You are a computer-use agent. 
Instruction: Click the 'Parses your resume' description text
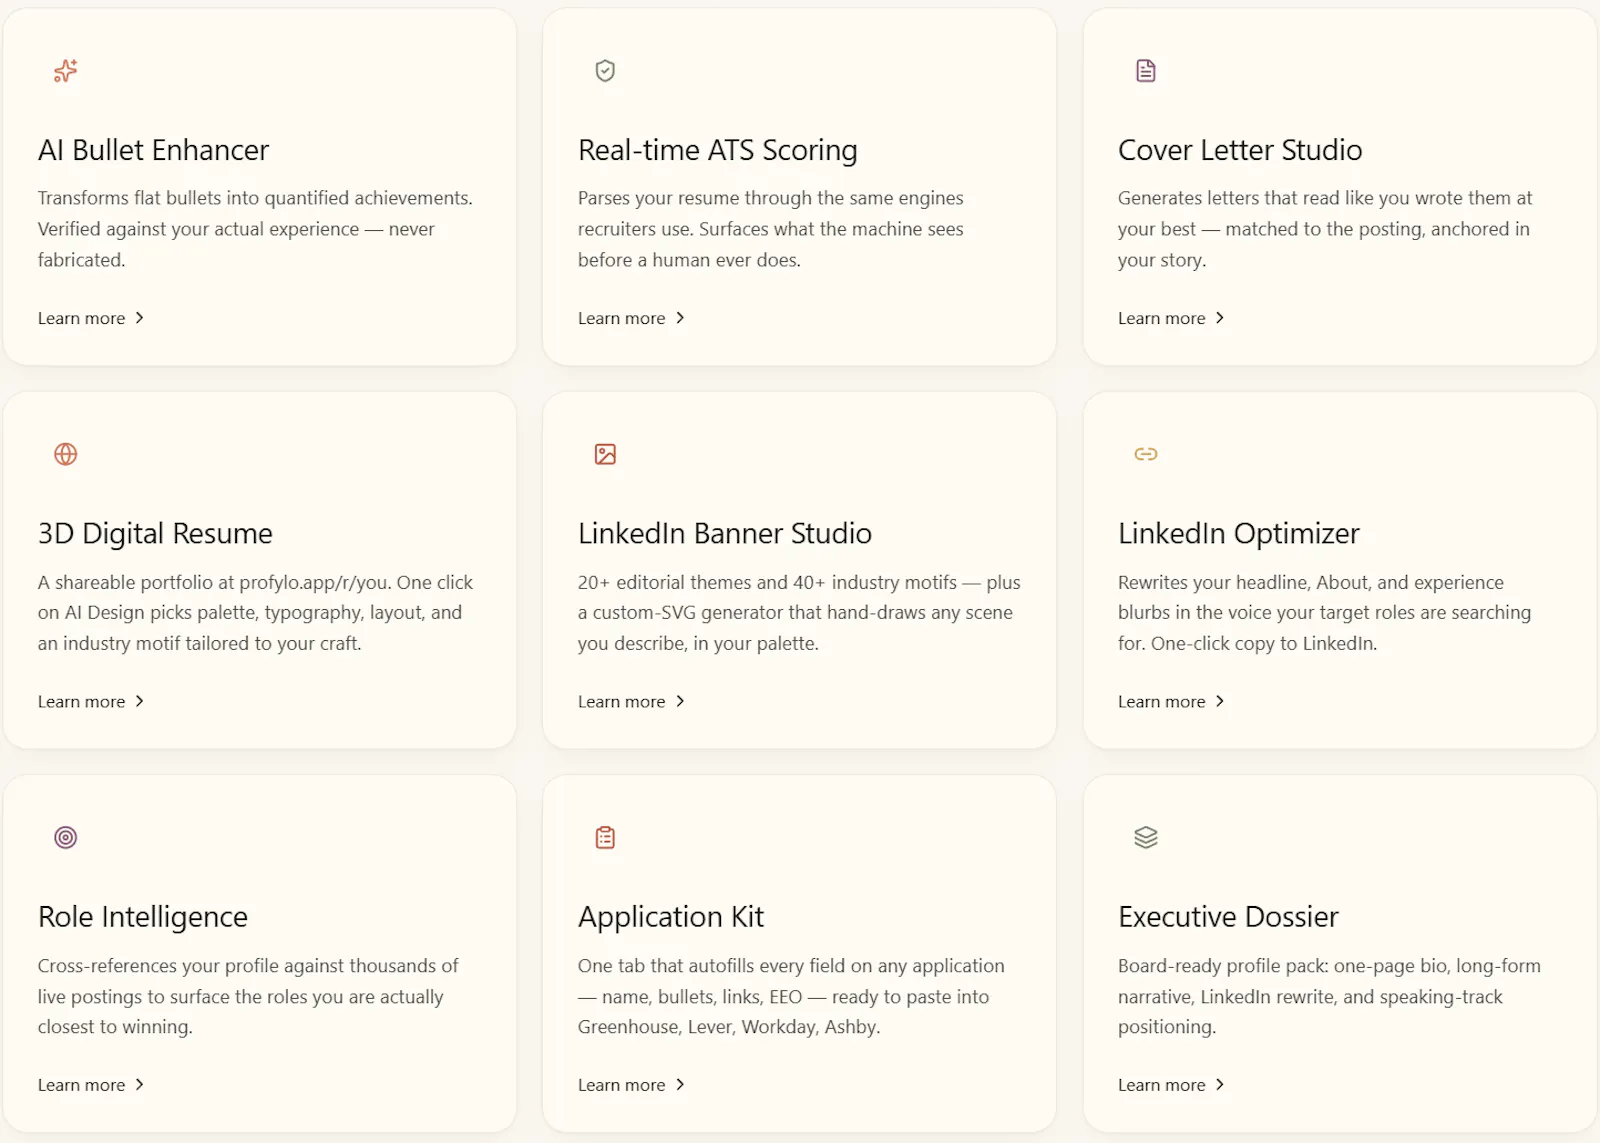[x=771, y=229]
